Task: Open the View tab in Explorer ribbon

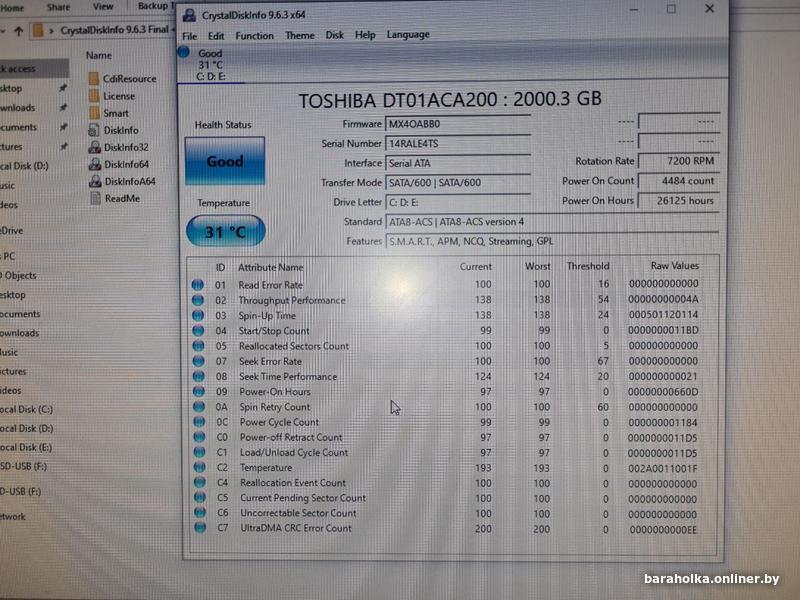Action: pyautogui.click(x=103, y=7)
